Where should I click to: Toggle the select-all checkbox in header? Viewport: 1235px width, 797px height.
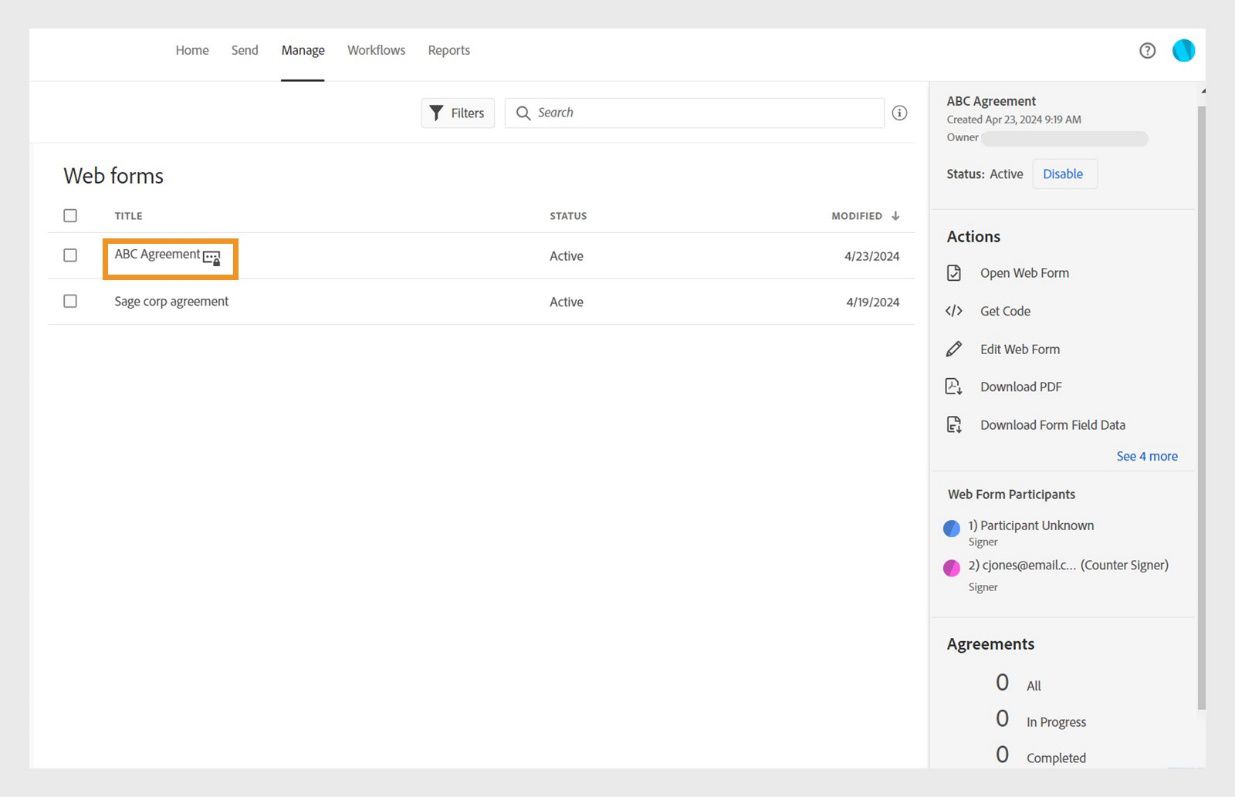[x=70, y=215]
